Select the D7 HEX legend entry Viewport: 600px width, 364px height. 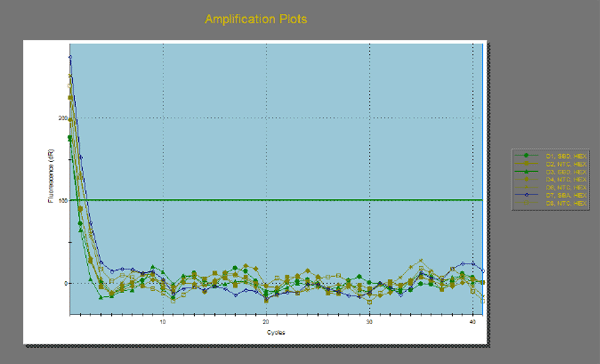551,195
